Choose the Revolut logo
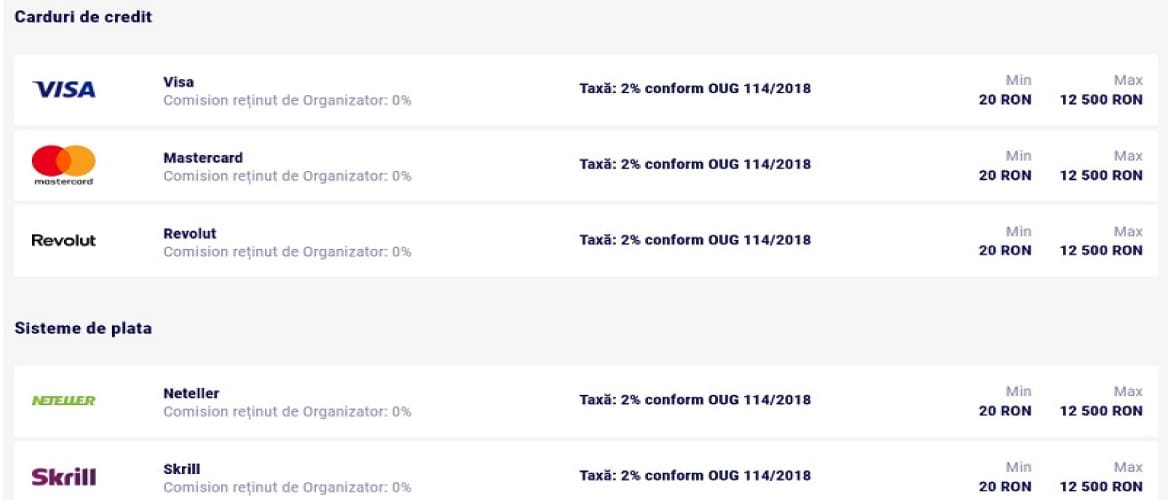This screenshot has width=1170, height=500. pyautogui.click(x=63, y=240)
